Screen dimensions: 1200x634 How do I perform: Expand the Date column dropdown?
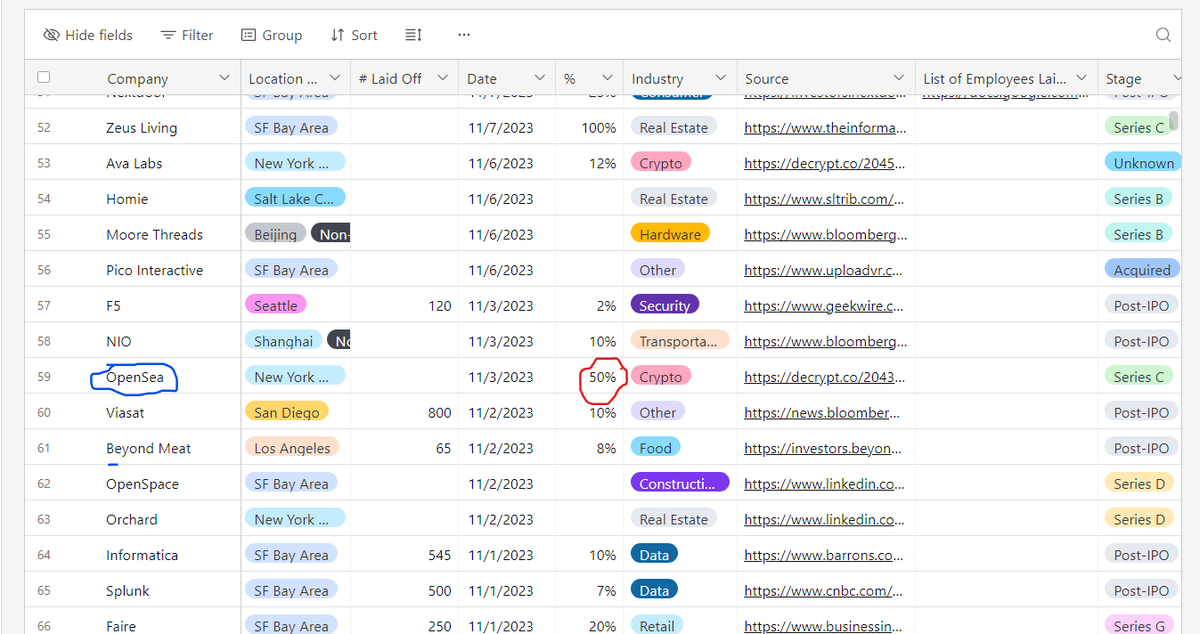540,78
